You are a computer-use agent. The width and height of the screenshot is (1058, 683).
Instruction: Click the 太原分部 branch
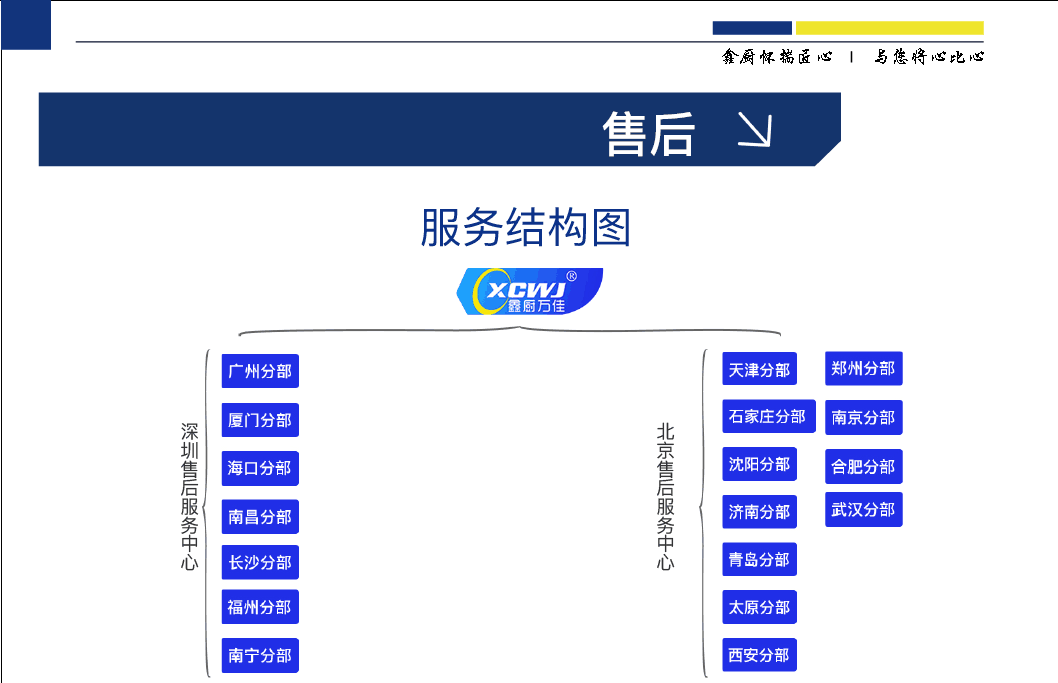coord(760,607)
